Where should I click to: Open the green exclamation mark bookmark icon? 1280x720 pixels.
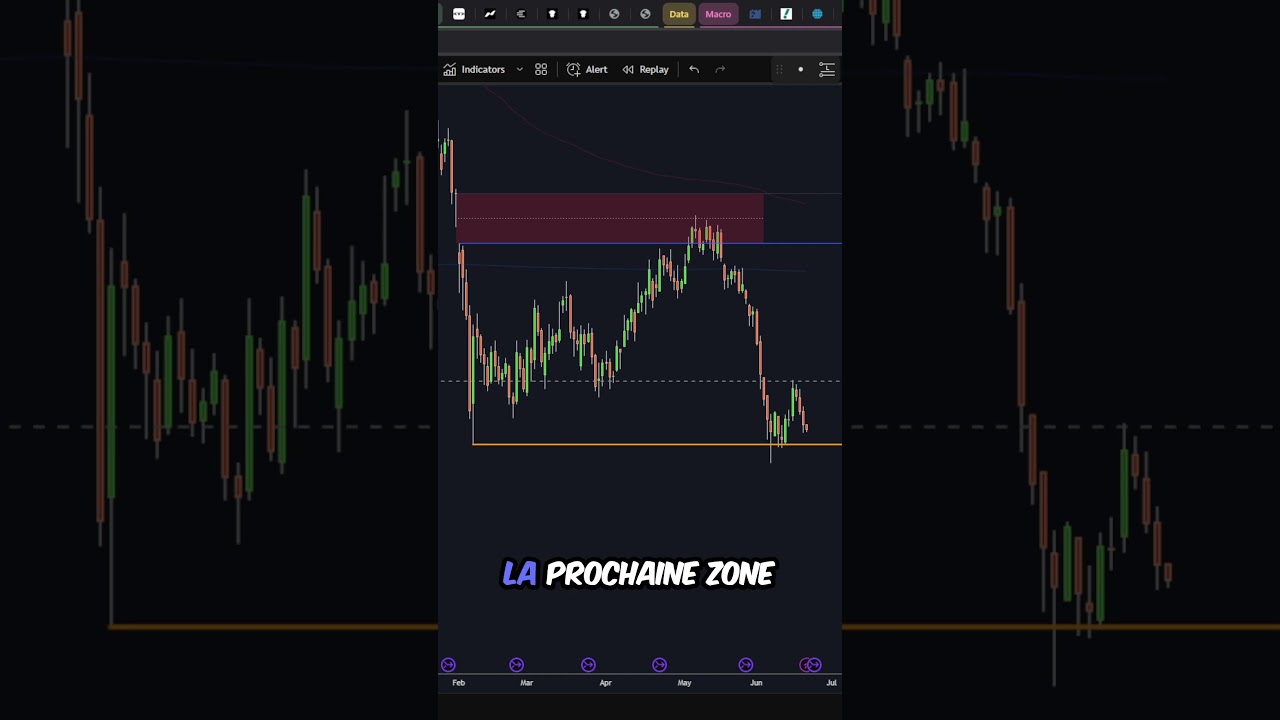786,14
